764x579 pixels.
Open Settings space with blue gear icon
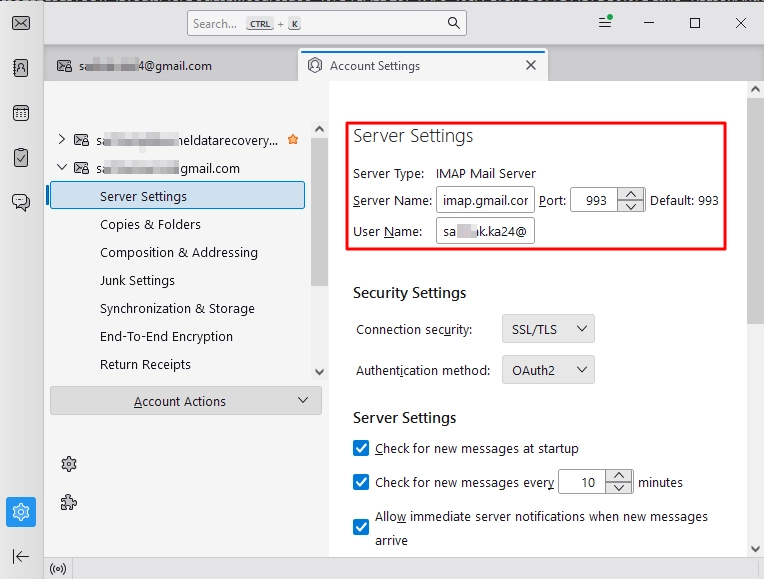coord(21,512)
